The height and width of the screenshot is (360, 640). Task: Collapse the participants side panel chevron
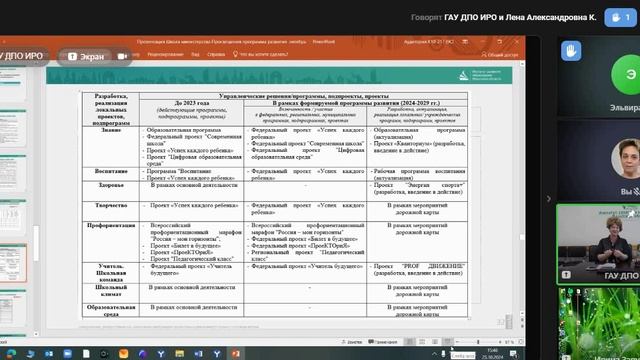[549, 199]
